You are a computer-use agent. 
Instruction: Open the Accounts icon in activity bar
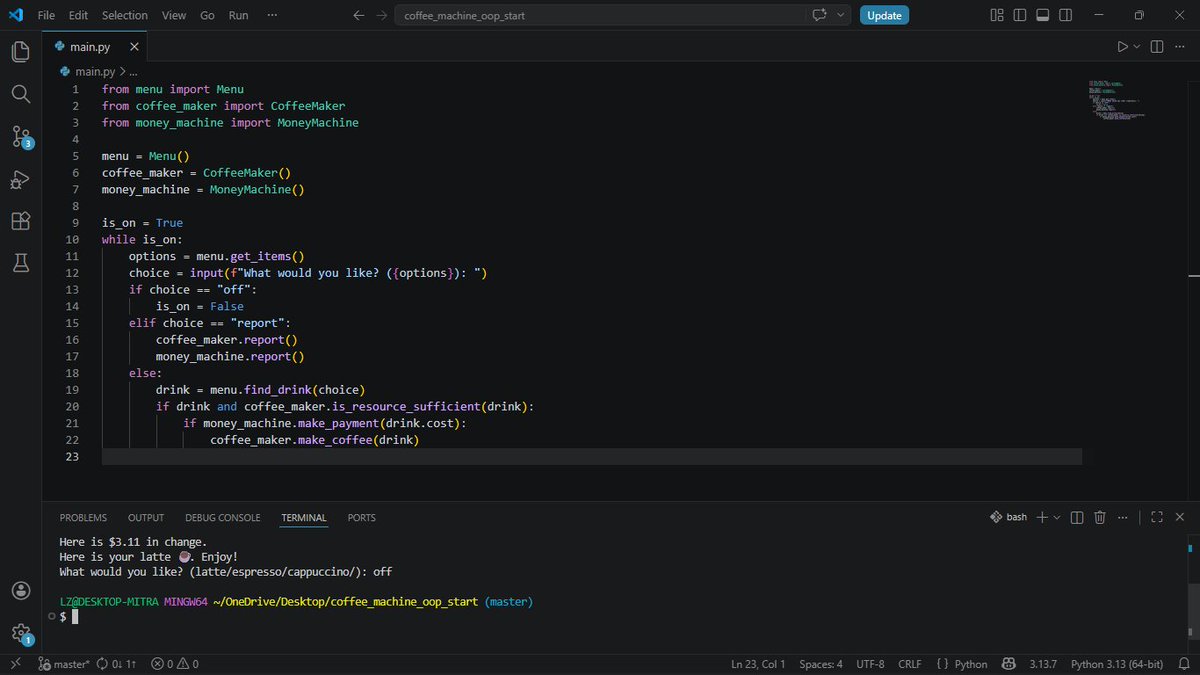click(21, 591)
